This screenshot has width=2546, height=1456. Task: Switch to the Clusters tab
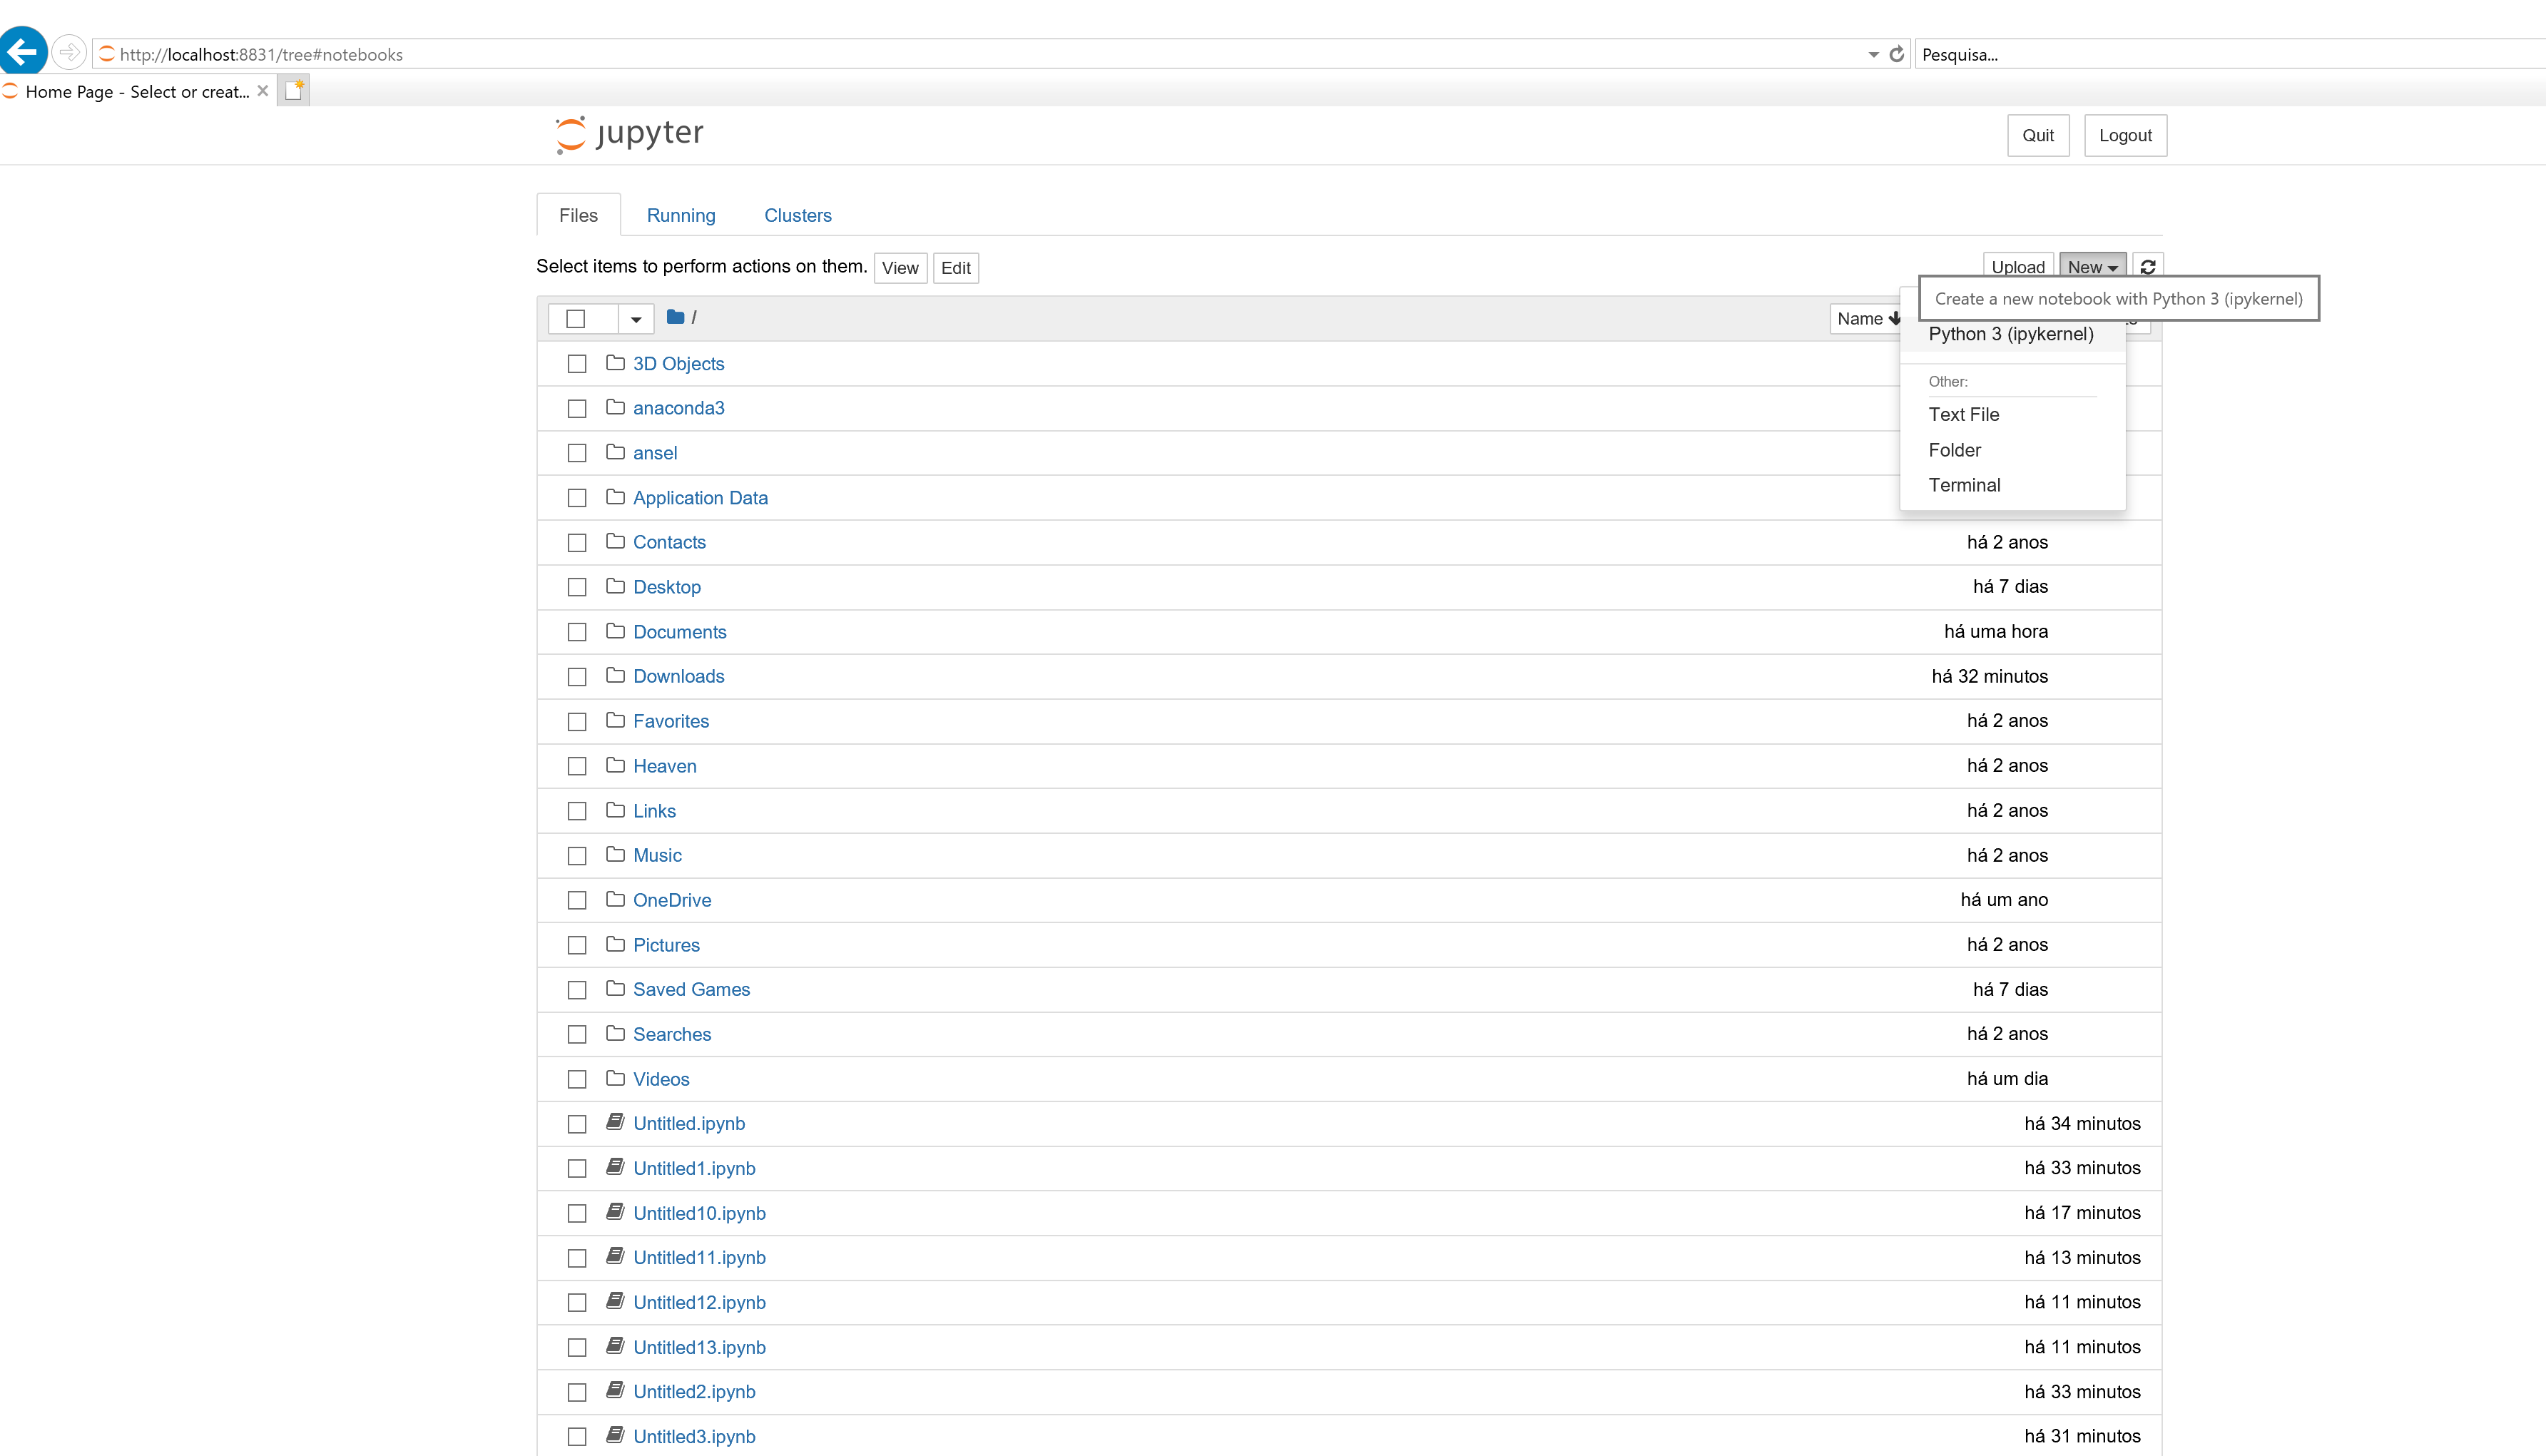tap(798, 215)
